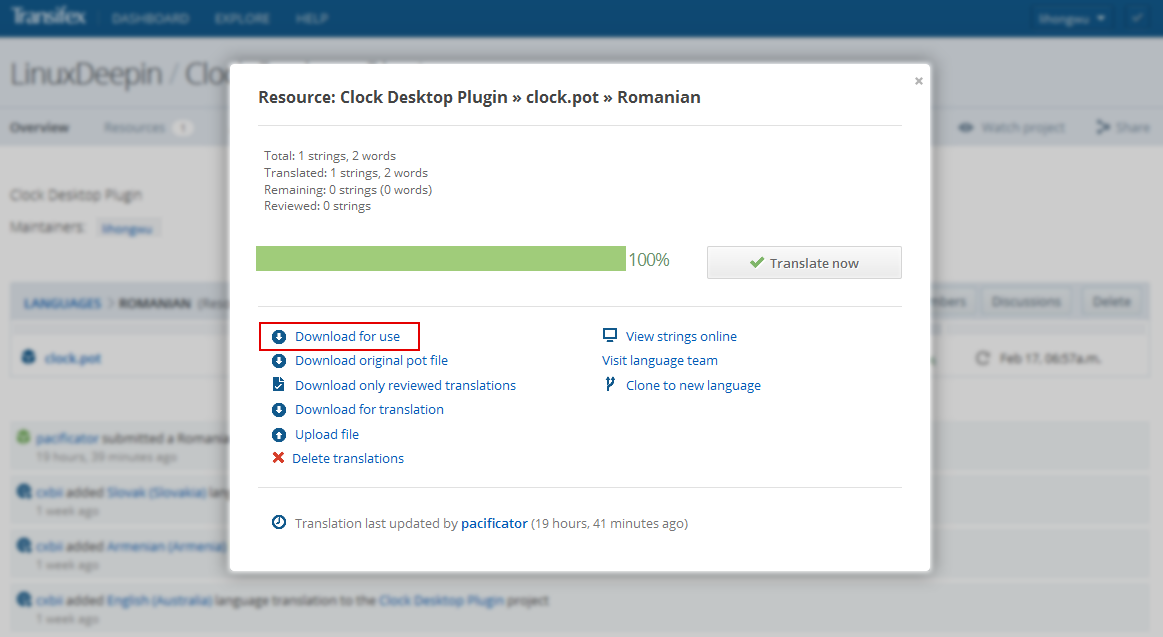Expand the user account dropdown in the header
Screen dimensions: 1163x637
tap(1072, 19)
